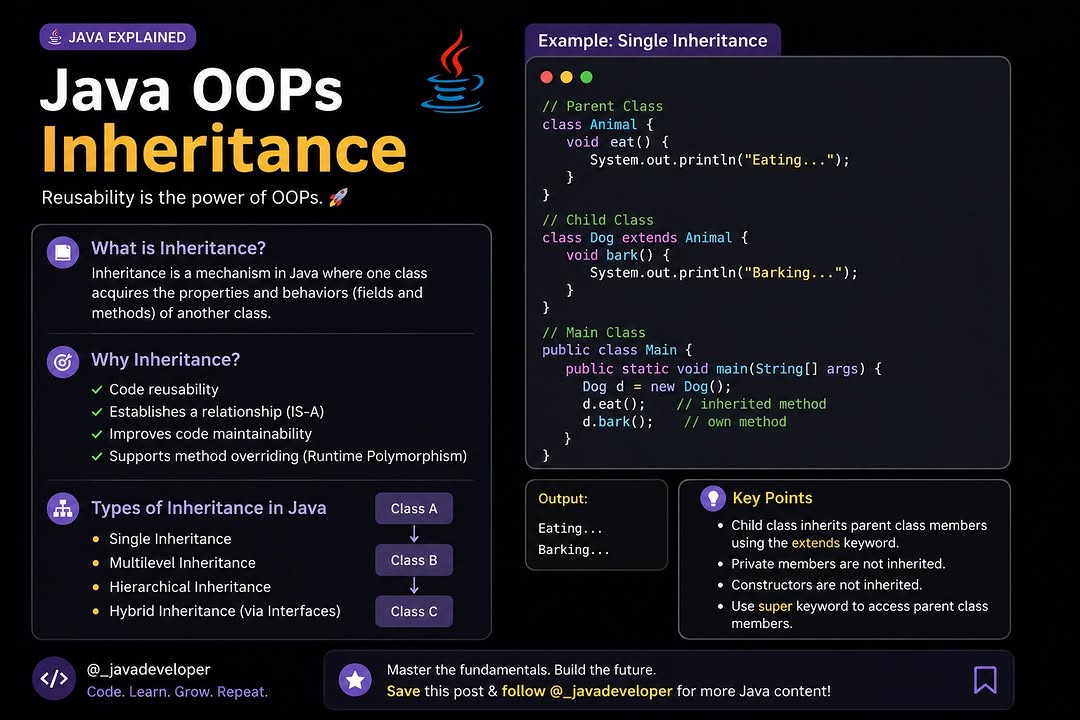The width and height of the screenshot is (1080, 720).
Task: Click the Class B box
Action: (414, 560)
